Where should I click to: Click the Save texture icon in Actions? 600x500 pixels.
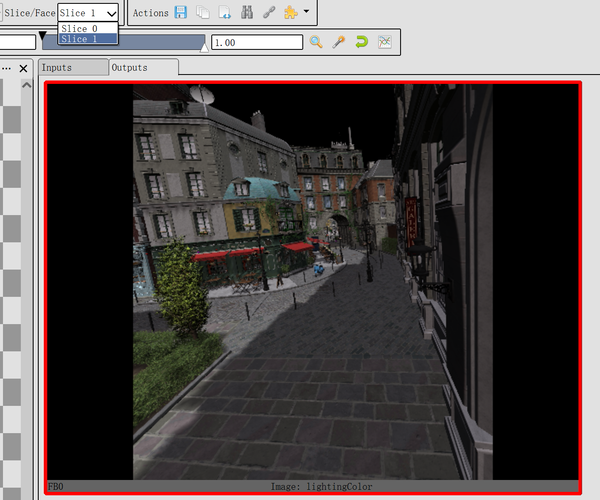(x=181, y=12)
